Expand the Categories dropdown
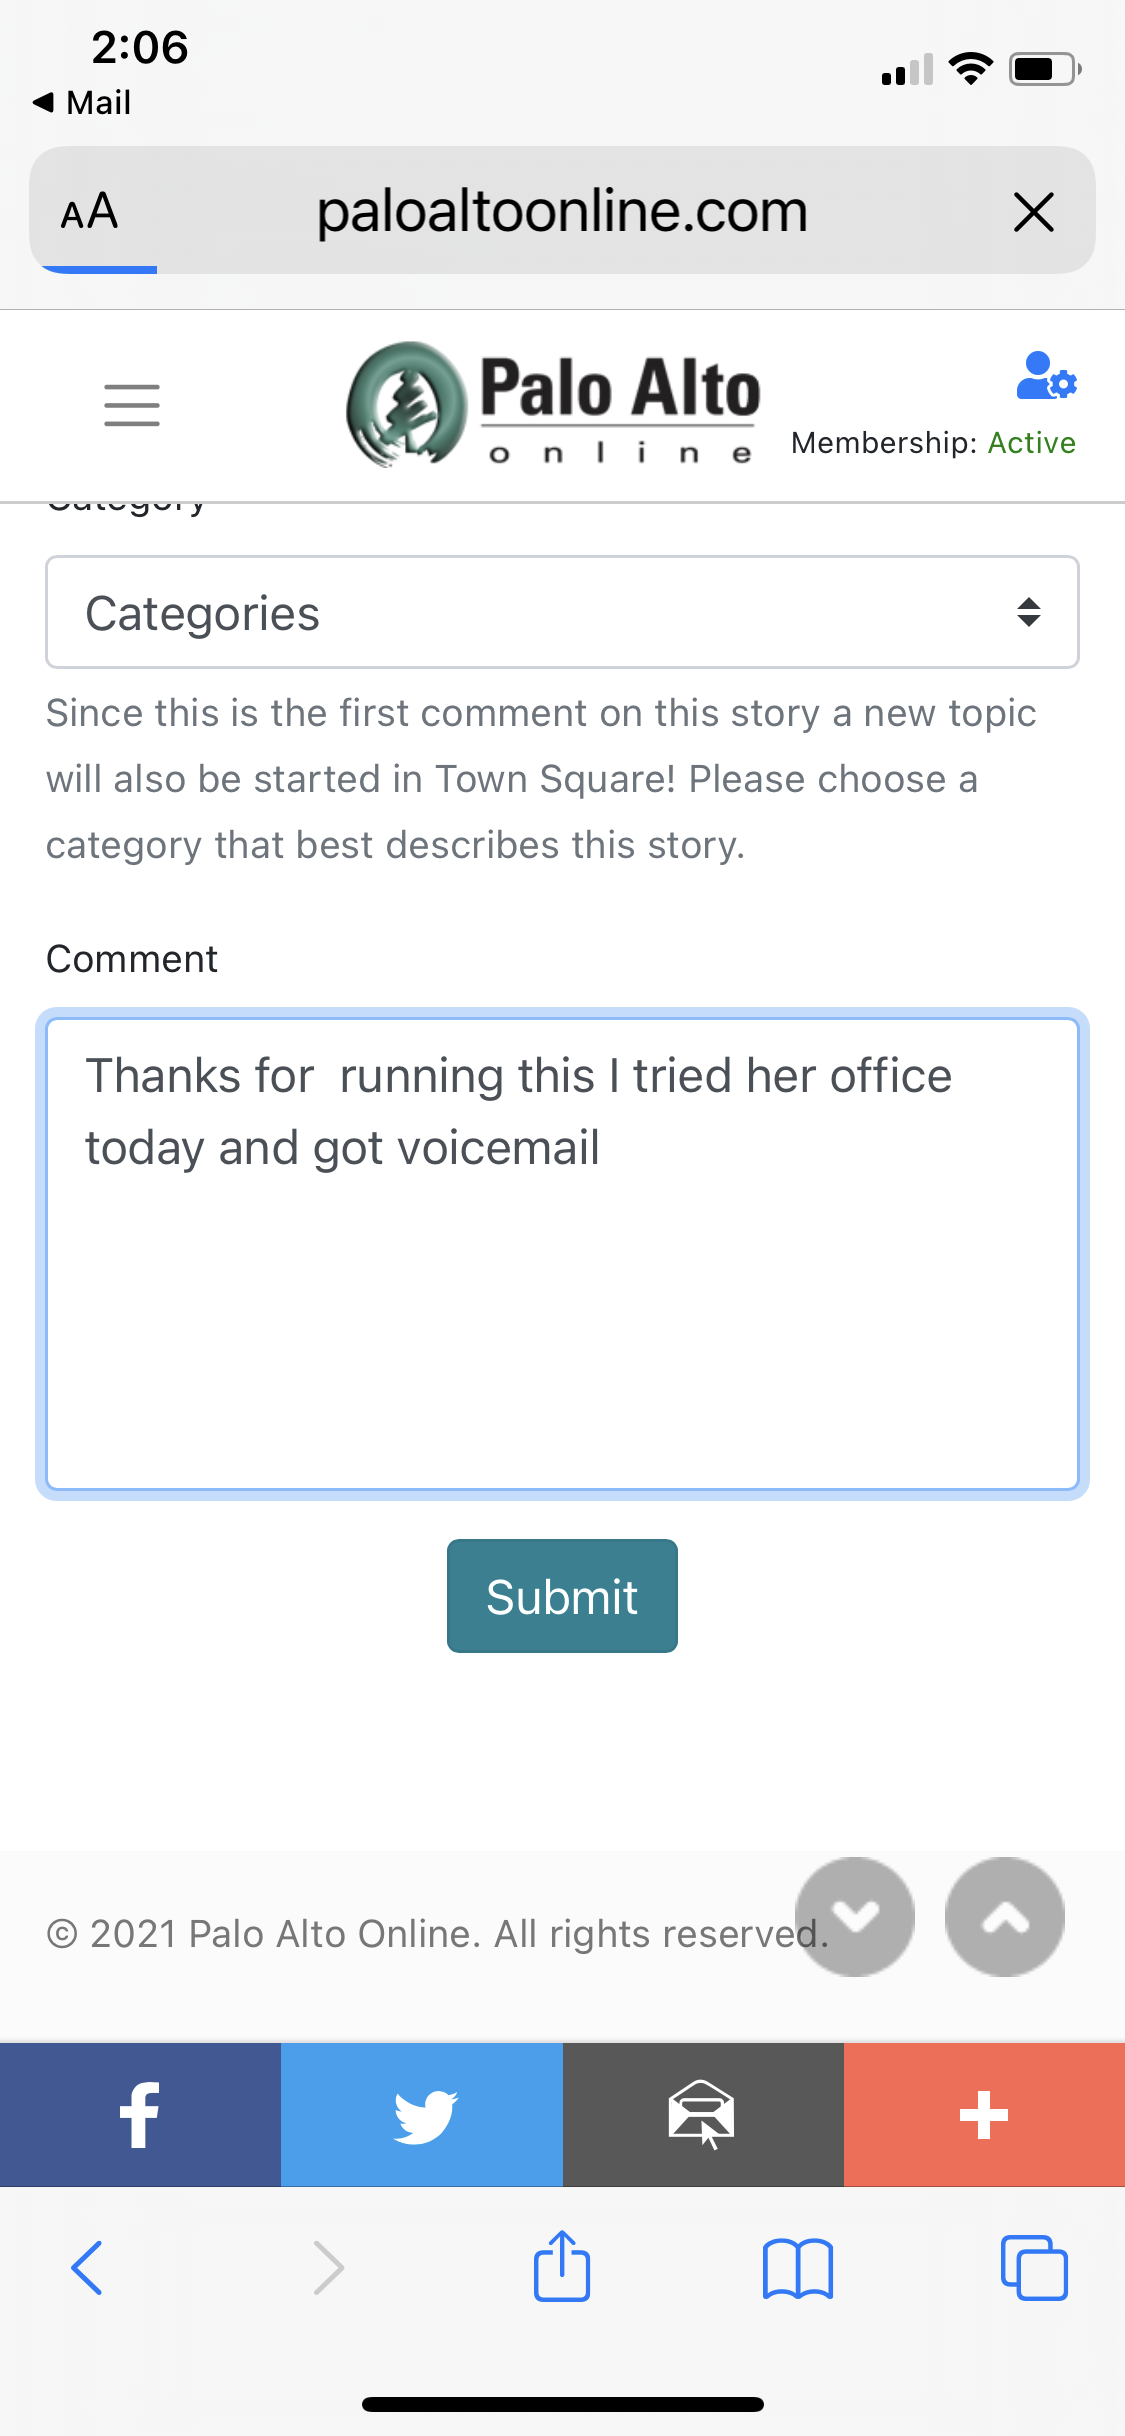This screenshot has width=1125, height=2436. pos(562,612)
